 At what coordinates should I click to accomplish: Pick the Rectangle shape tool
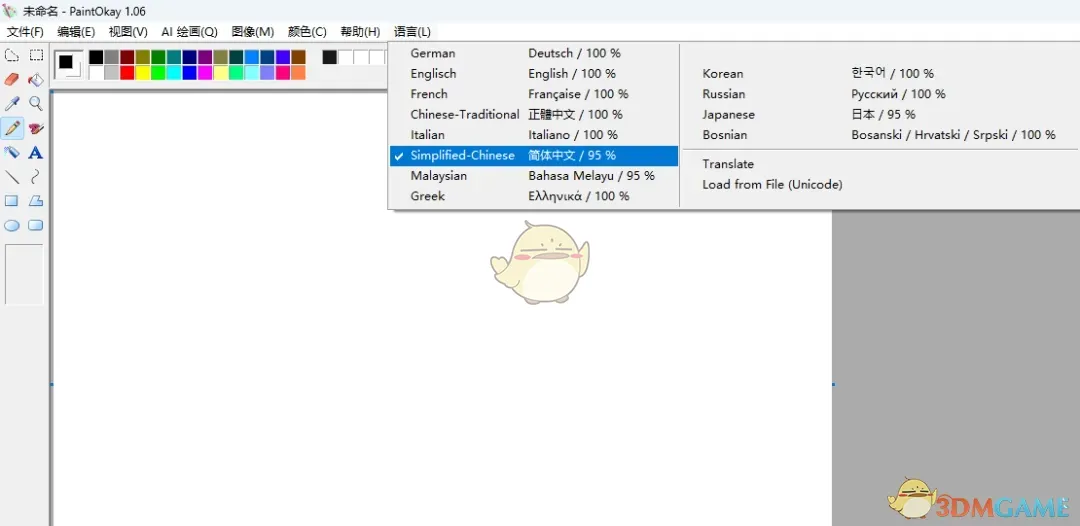click(12, 201)
